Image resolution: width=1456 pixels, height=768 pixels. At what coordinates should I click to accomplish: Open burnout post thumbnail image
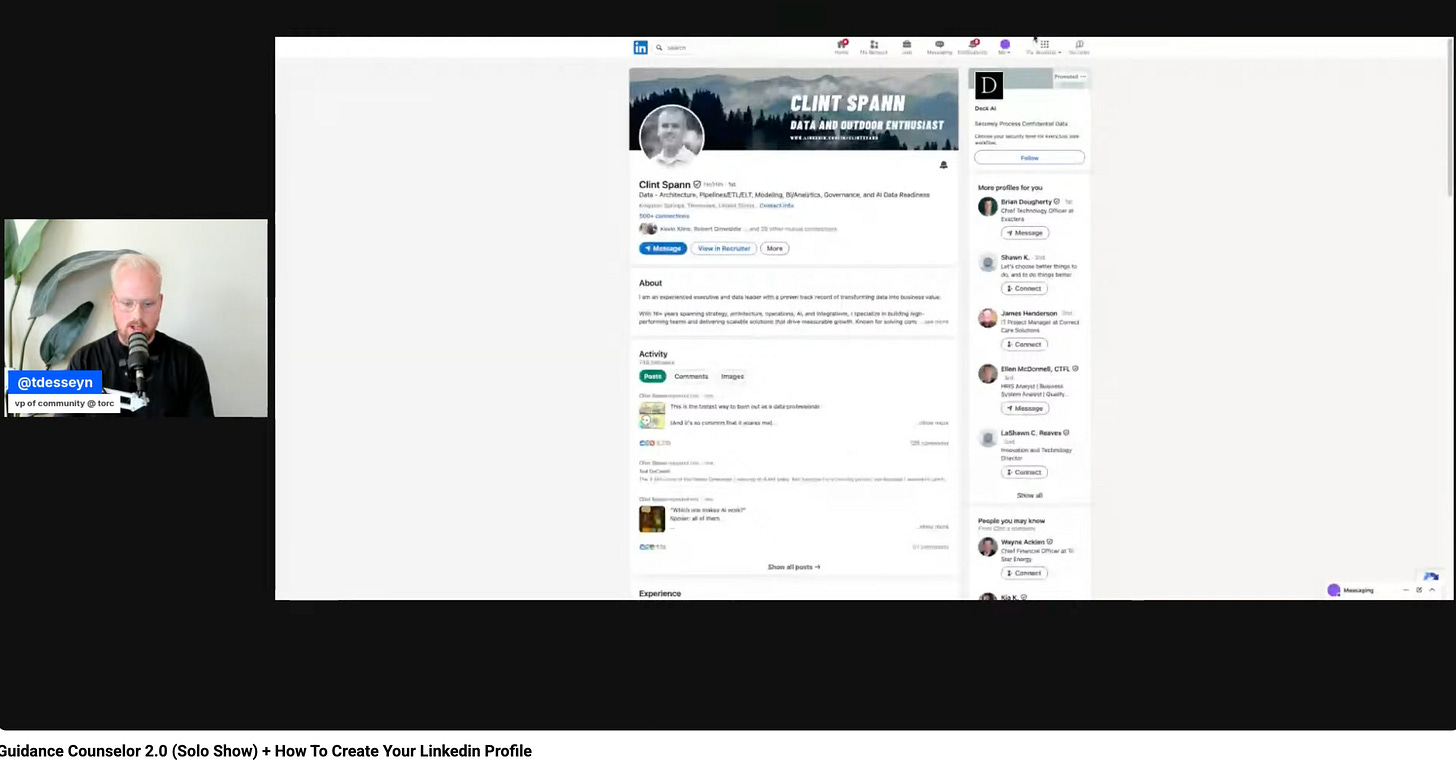click(652, 416)
